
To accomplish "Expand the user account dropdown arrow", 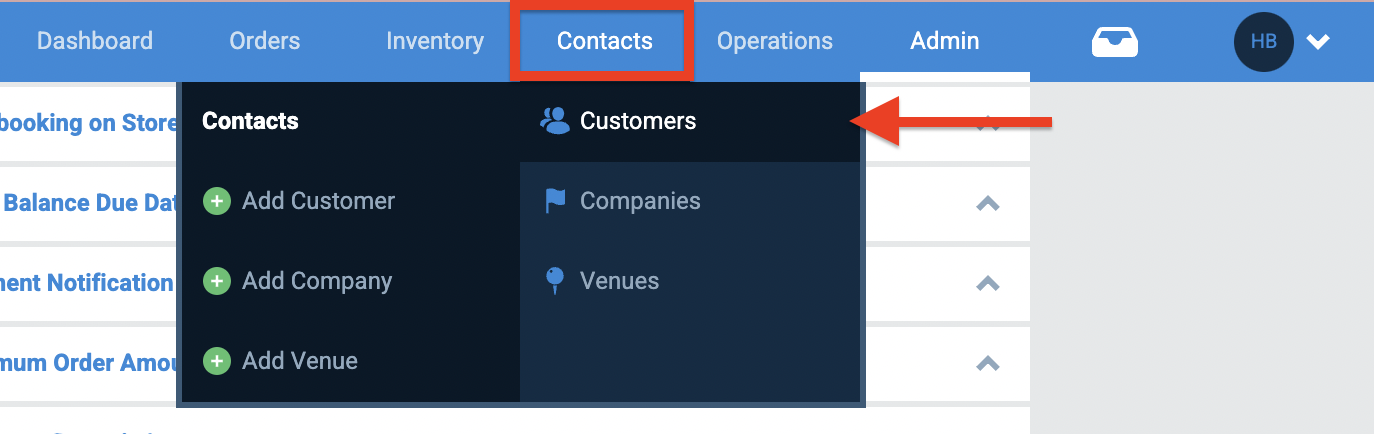I will 1318,42.
